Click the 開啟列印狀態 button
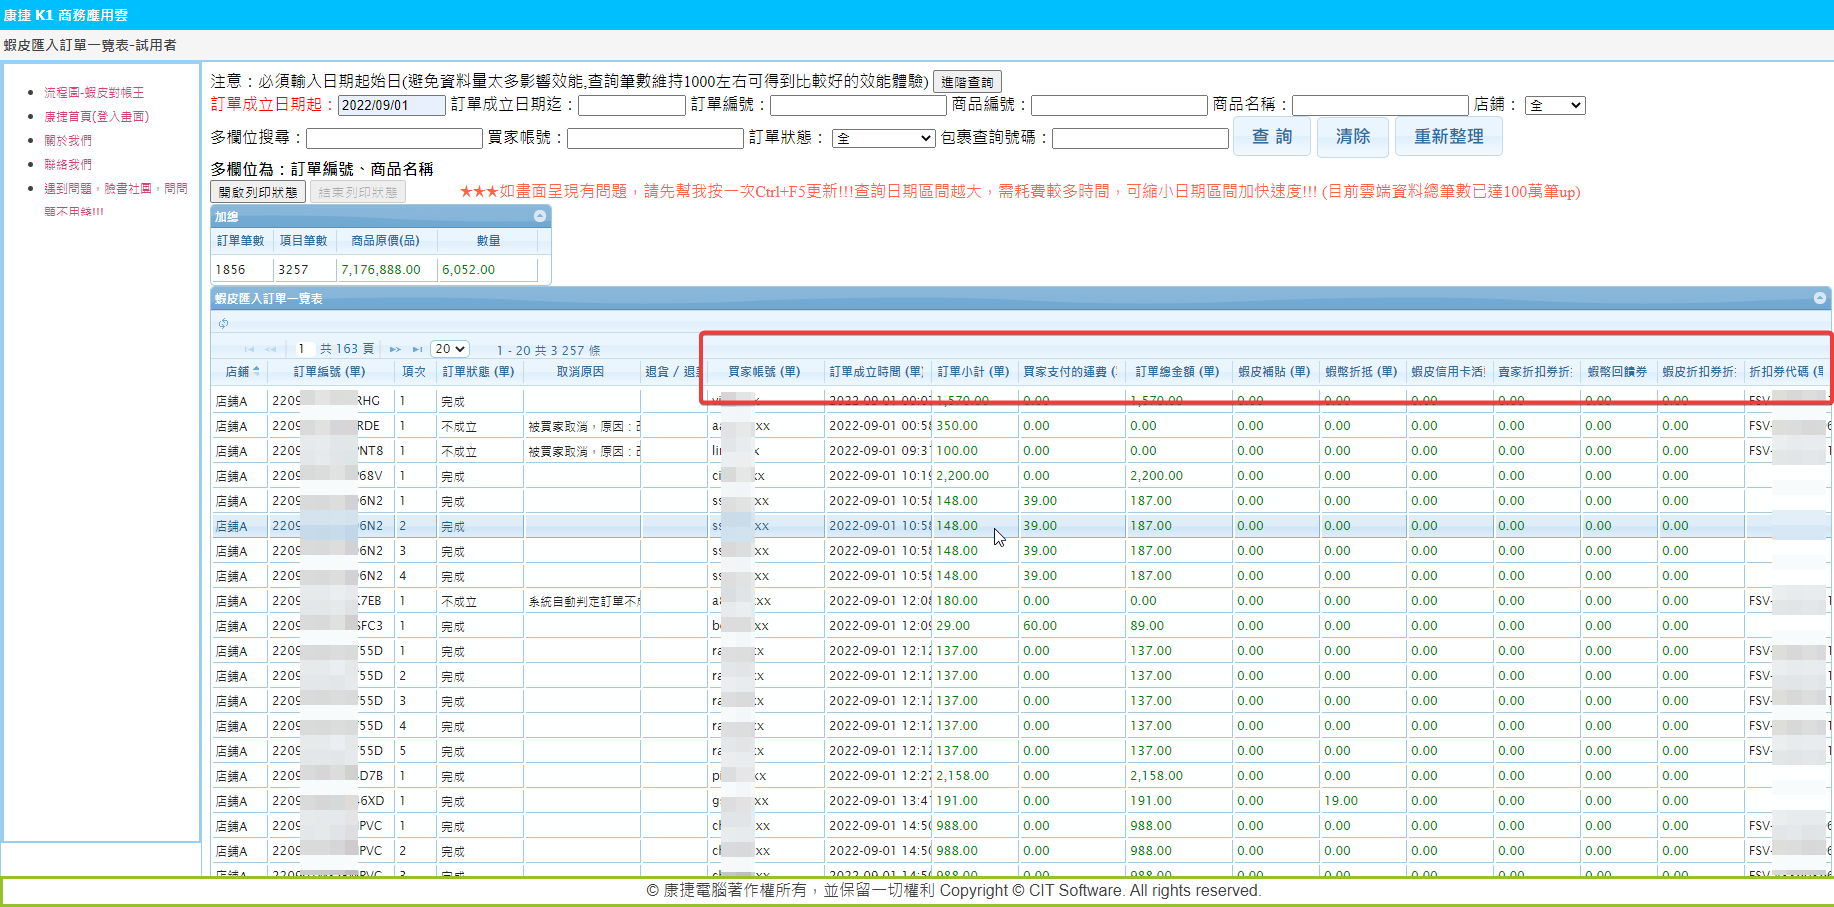The height and width of the screenshot is (907, 1834). point(258,192)
